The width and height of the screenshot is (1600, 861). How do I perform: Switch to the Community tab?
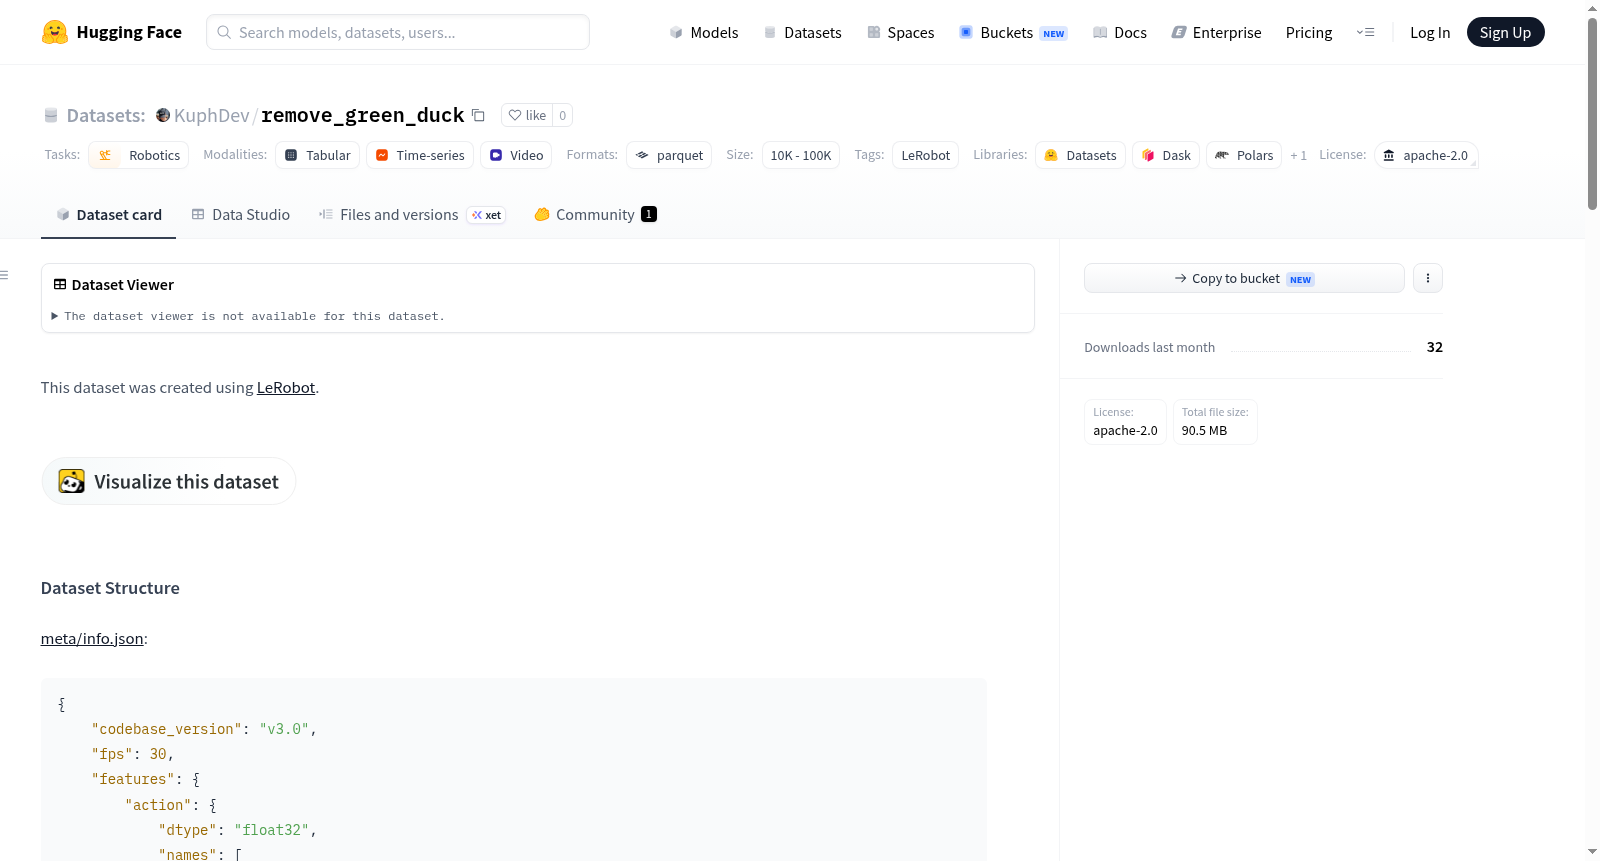tap(595, 215)
